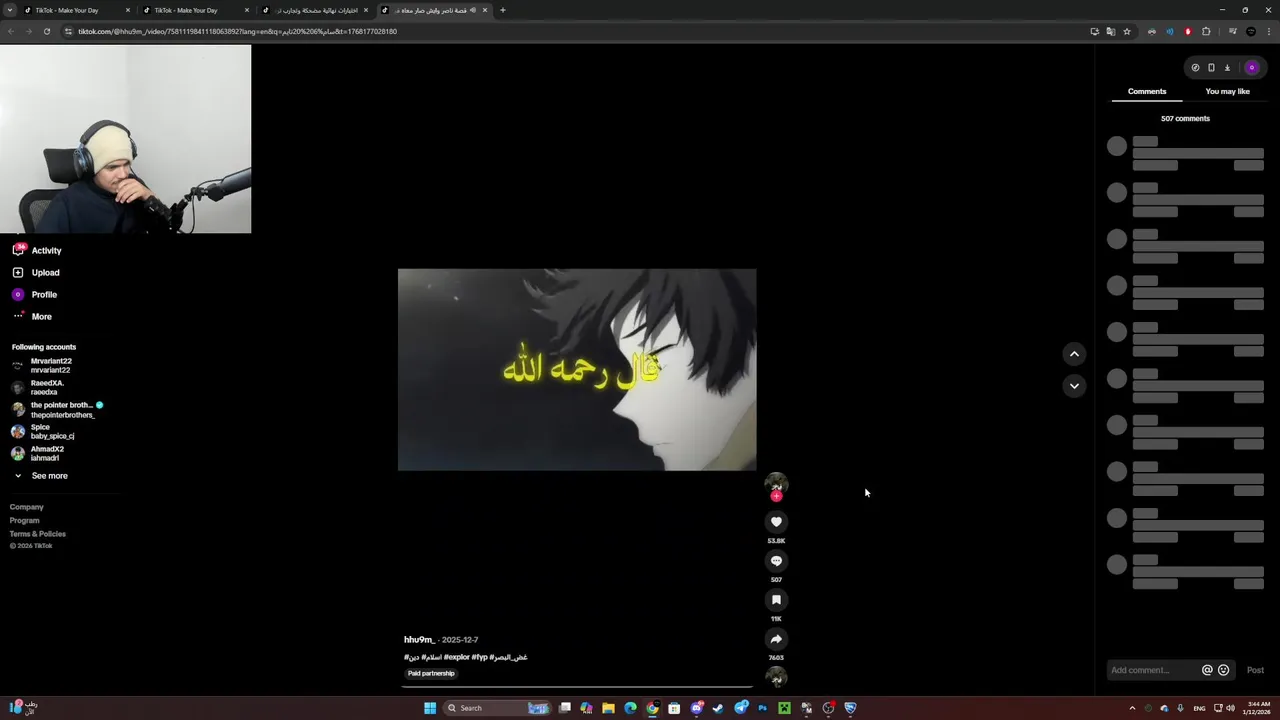Open the hhu9m_ username link
This screenshot has height=720, width=1280.
coord(419,640)
